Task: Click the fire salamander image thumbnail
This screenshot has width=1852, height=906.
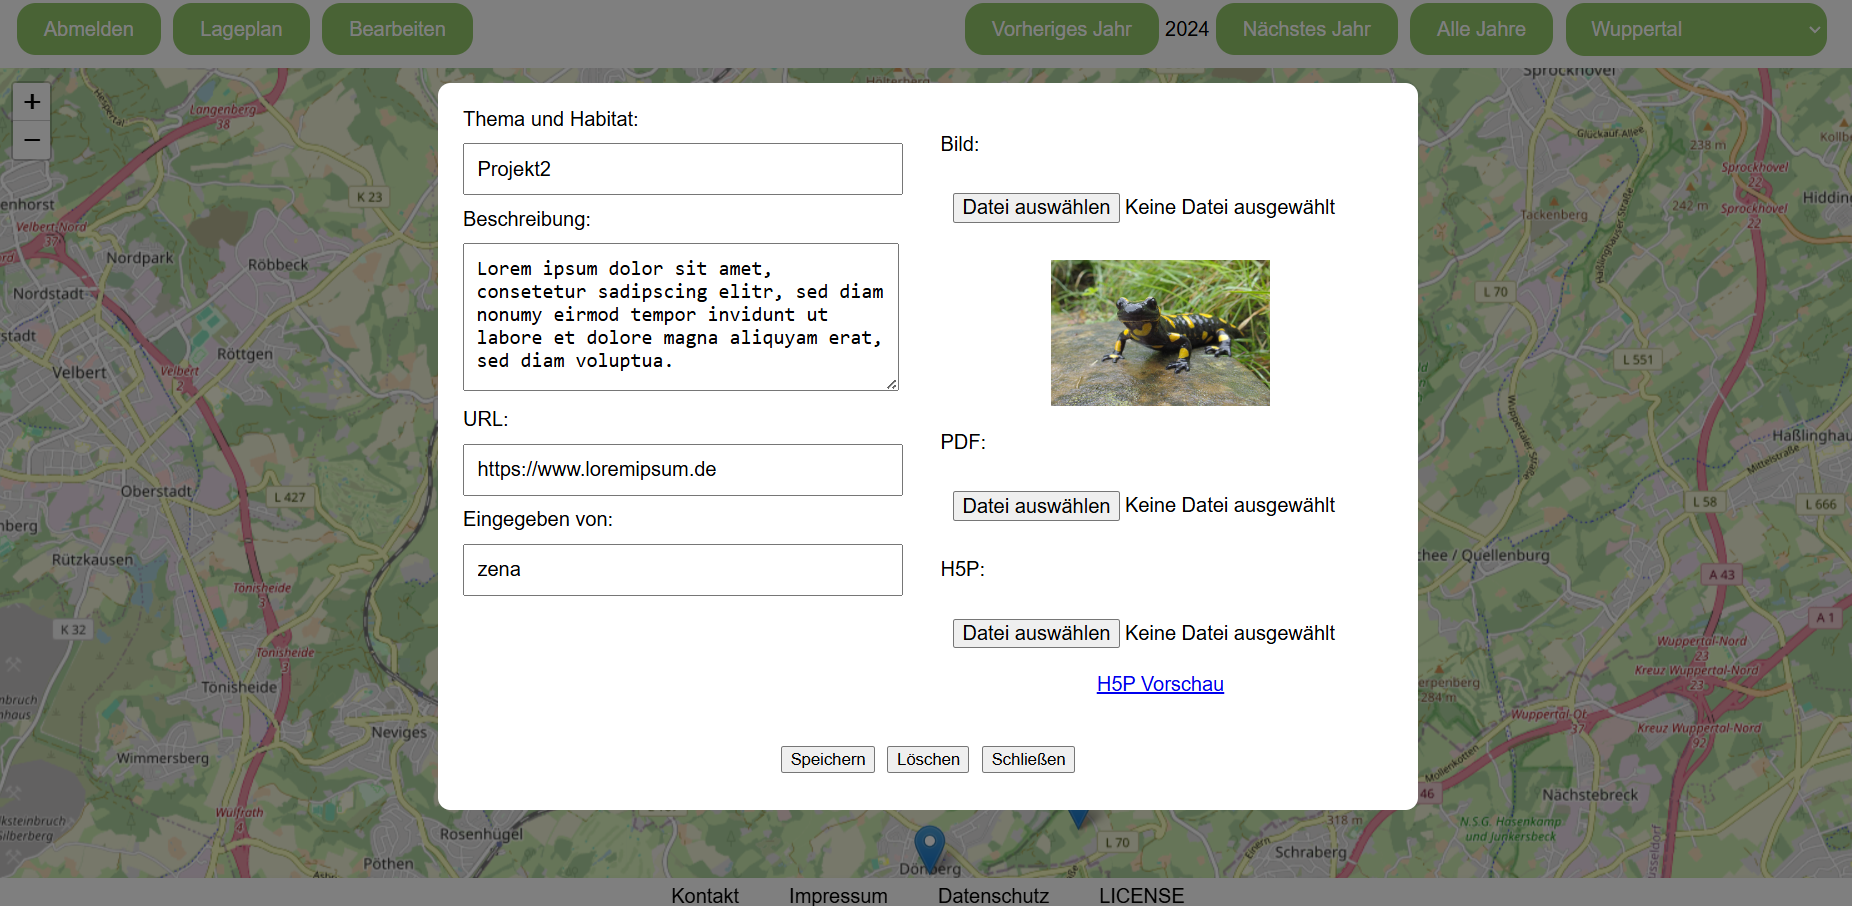Action: (1160, 333)
